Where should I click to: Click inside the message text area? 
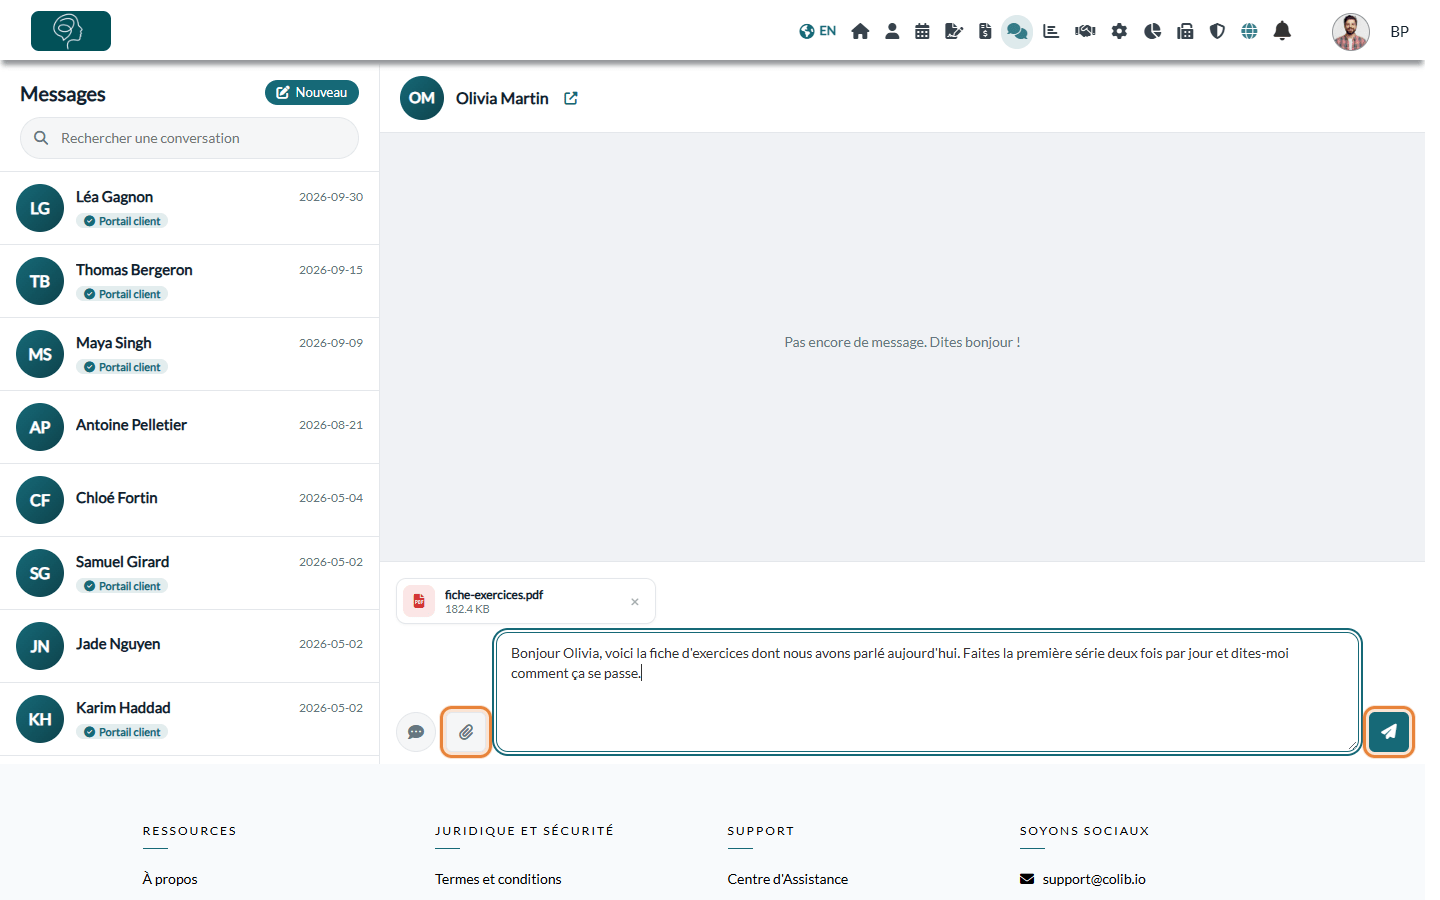[927, 691]
